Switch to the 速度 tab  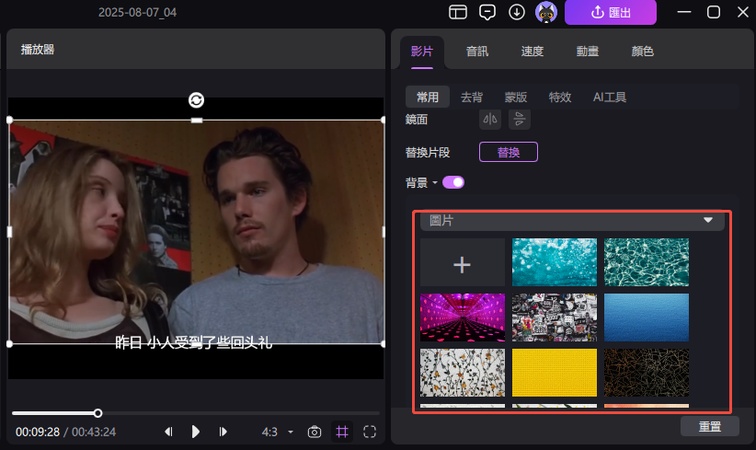[532, 51]
